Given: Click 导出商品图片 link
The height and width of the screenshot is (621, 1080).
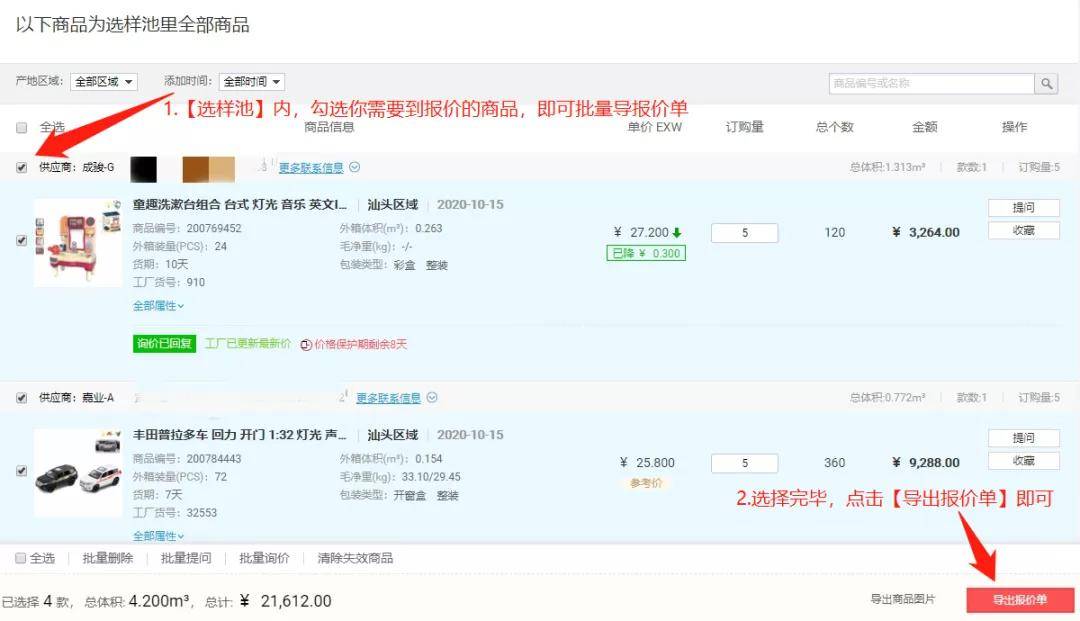Looking at the screenshot, I should coord(902,600).
